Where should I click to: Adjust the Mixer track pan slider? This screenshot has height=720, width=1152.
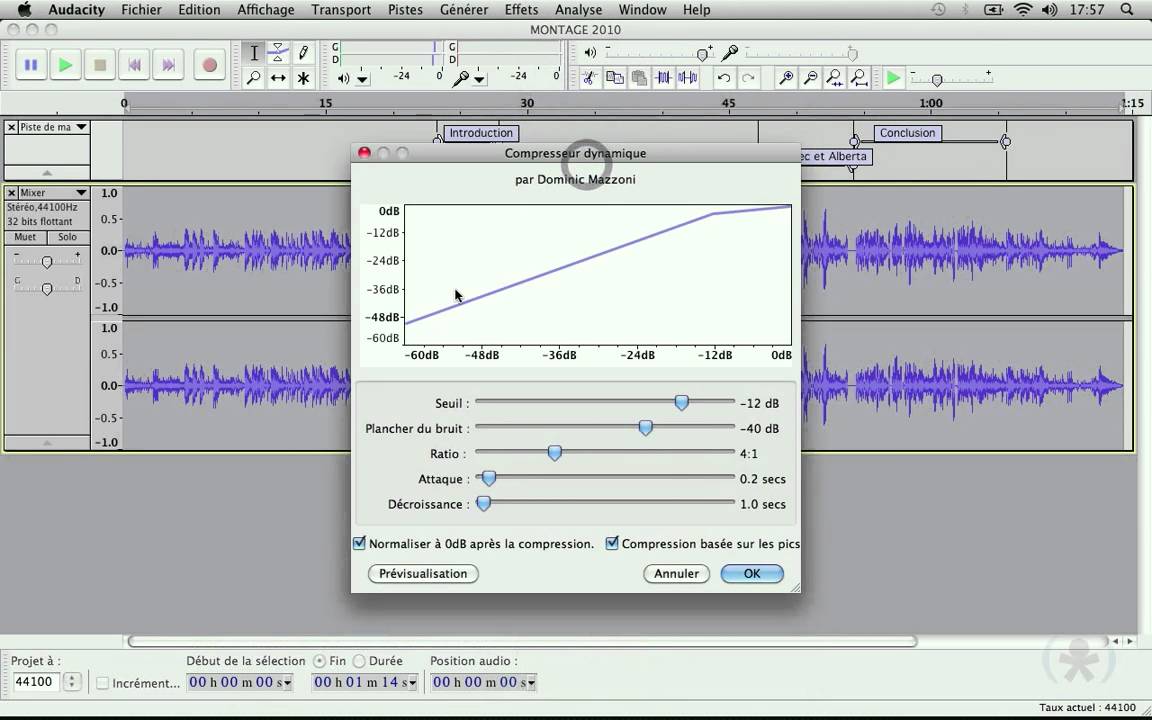point(47,289)
